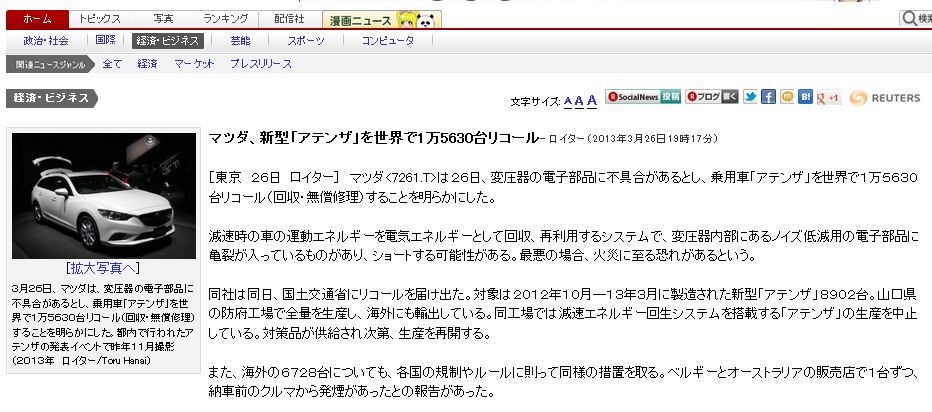Click the paragraph starting 減速時の車の運動エネルギー
The width and height of the screenshot is (932, 412).
563,246
